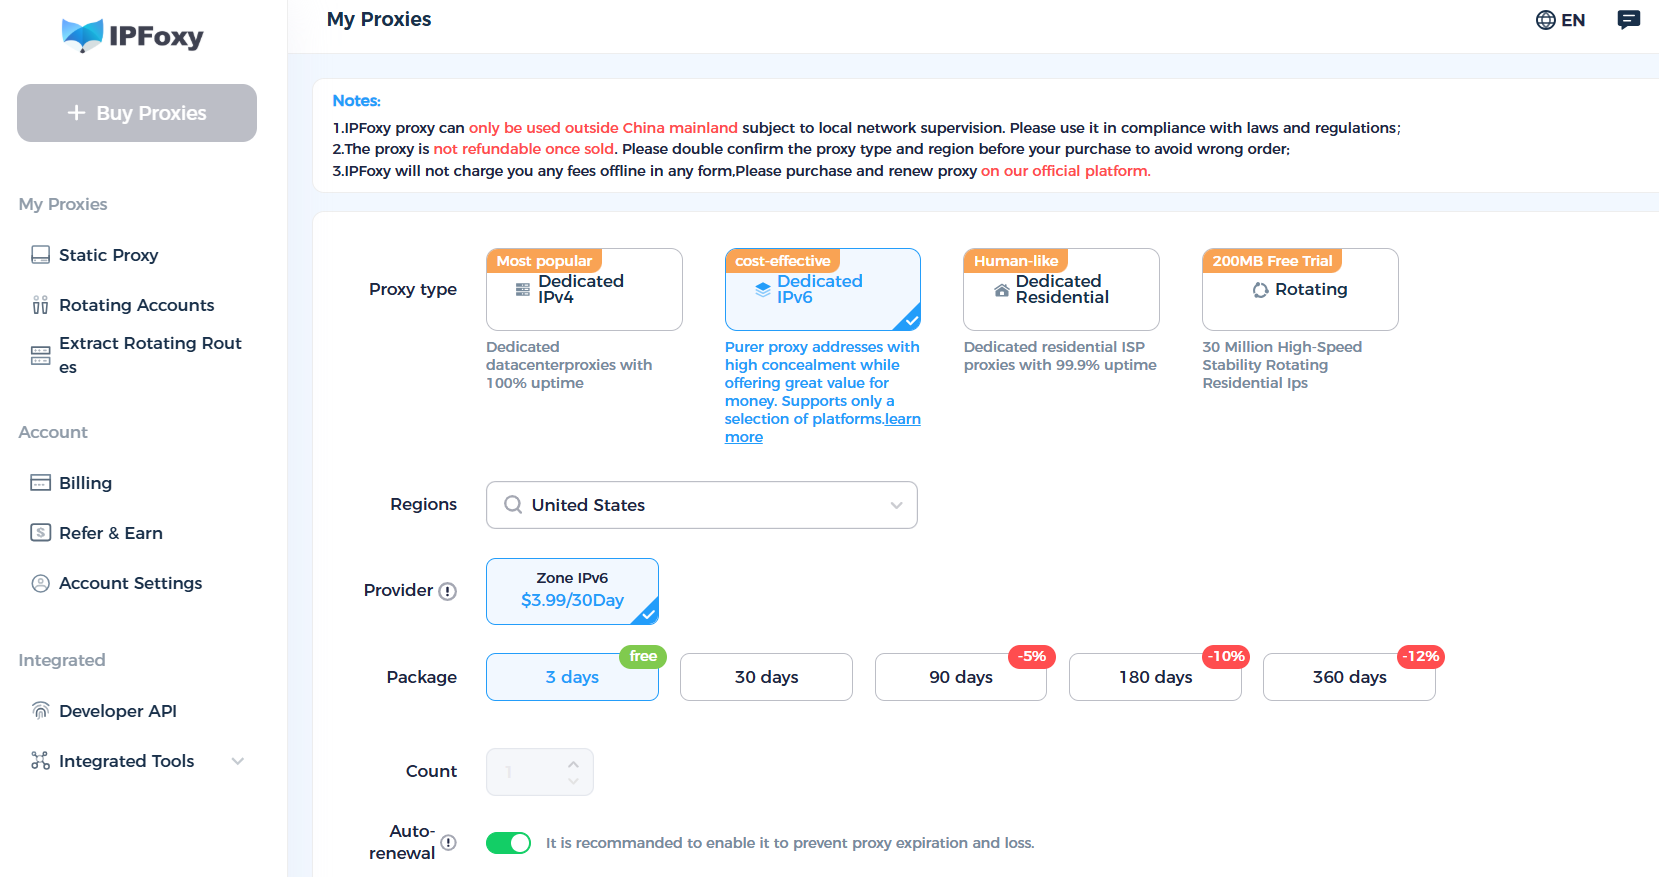Click the Billing card icon
Image resolution: width=1659 pixels, height=877 pixels.
coord(40,483)
